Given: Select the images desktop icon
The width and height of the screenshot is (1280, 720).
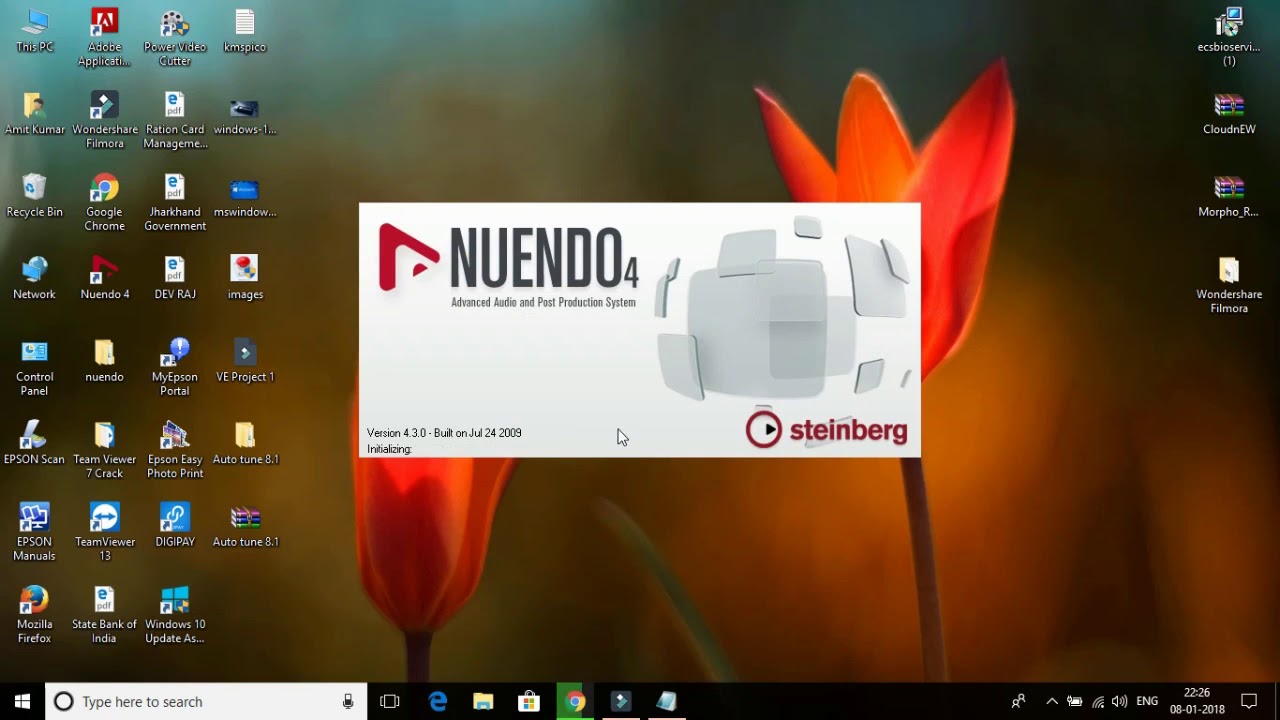Looking at the screenshot, I should [x=245, y=278].
